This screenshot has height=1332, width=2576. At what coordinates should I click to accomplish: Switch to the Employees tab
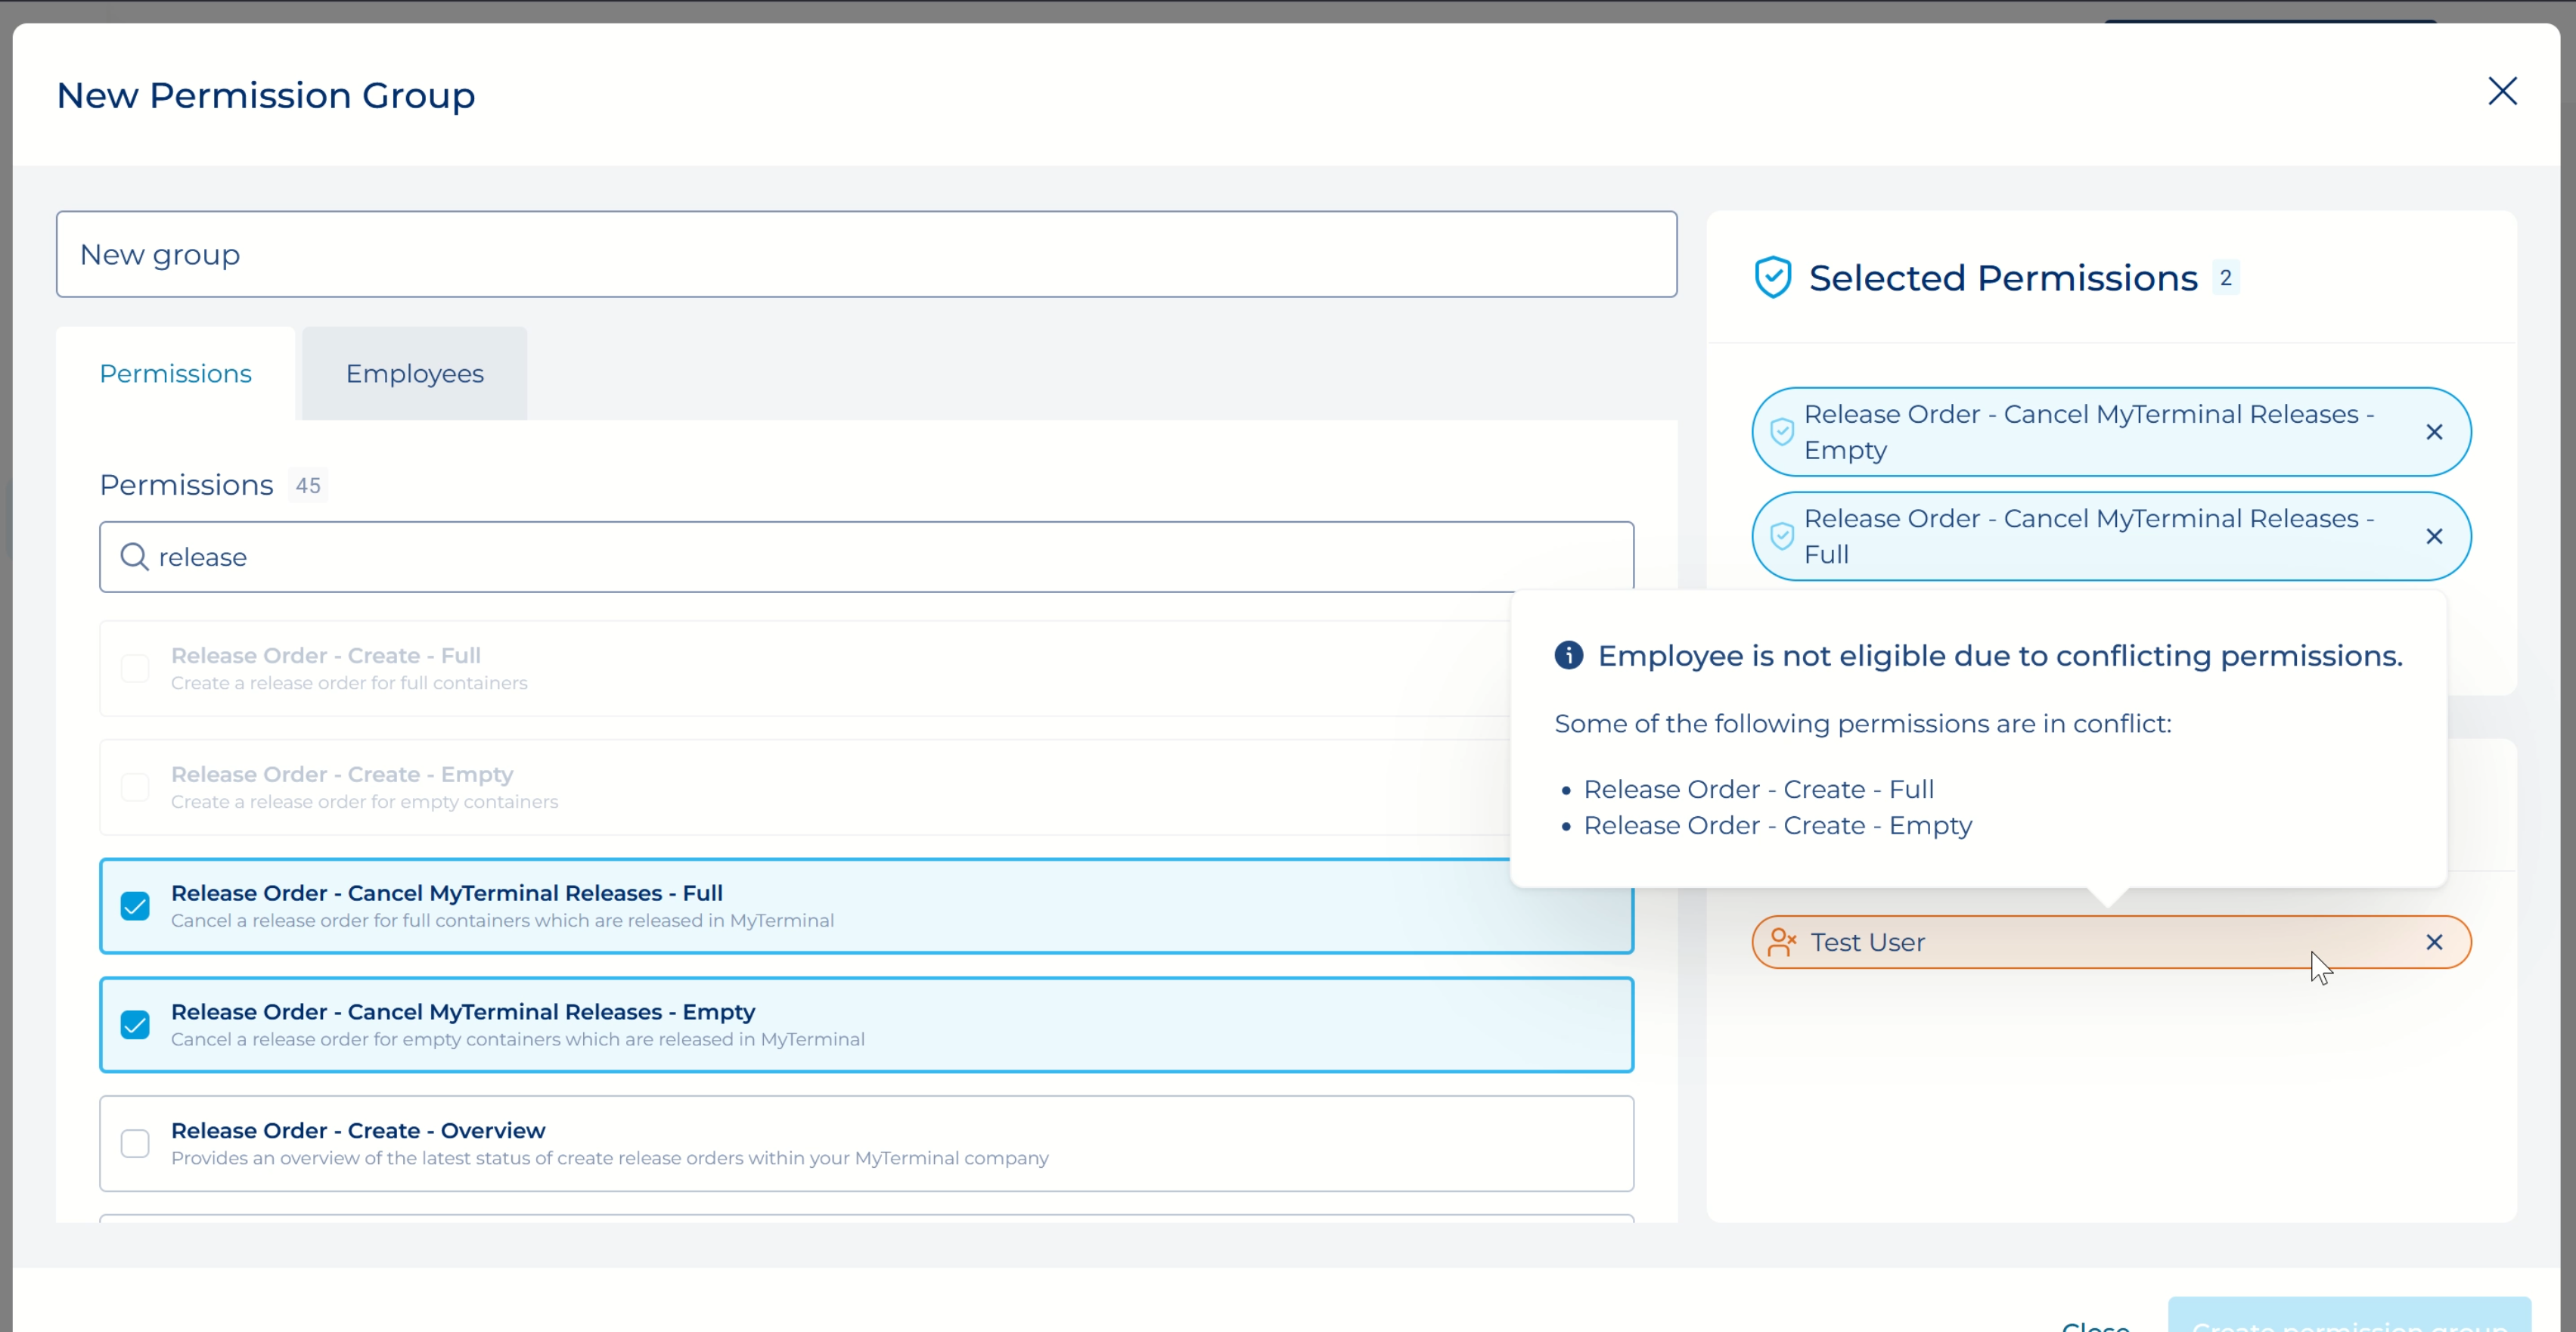(414, 374)
